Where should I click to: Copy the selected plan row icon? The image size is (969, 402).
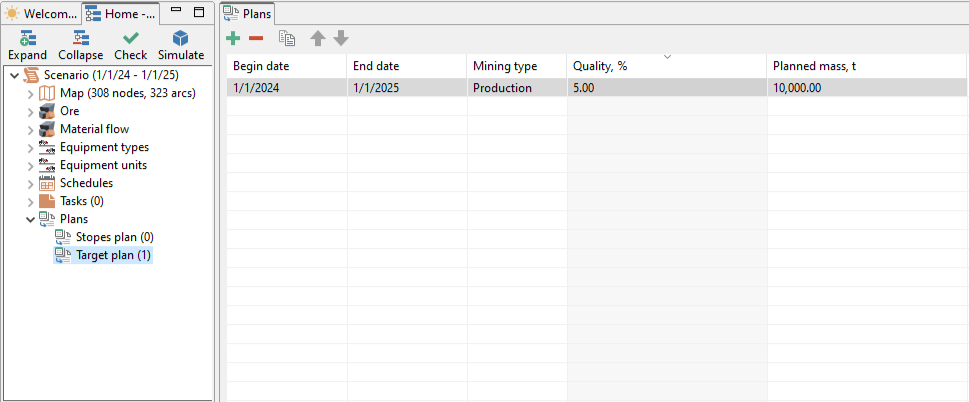click(287, 39)
